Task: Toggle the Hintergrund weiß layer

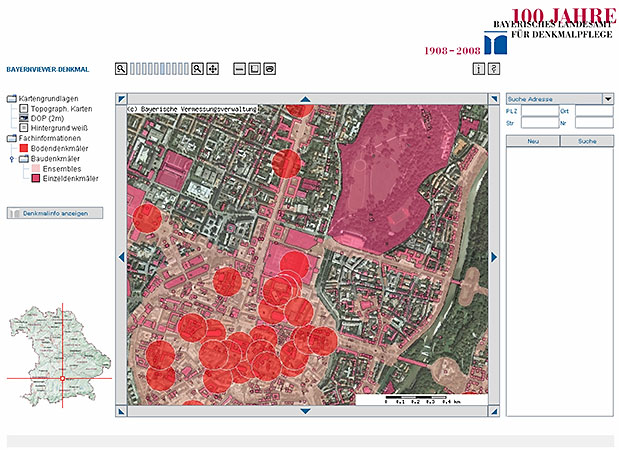Action: click(23, 128)
